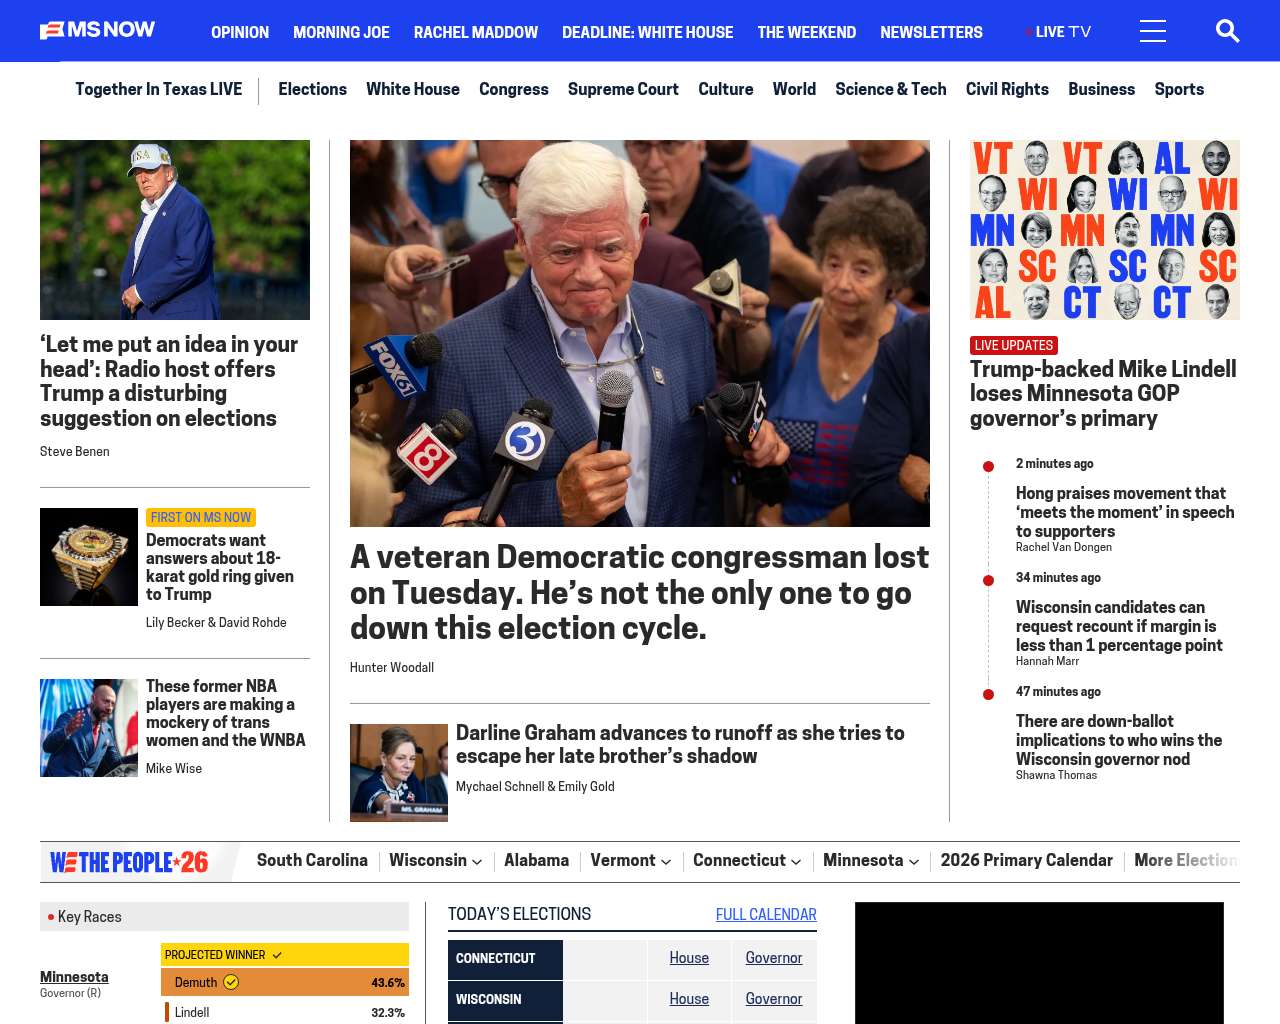This screenshot has height=1024, width=1280.
Task: Open the state candidates collage image
Action: pos(1105,230)
